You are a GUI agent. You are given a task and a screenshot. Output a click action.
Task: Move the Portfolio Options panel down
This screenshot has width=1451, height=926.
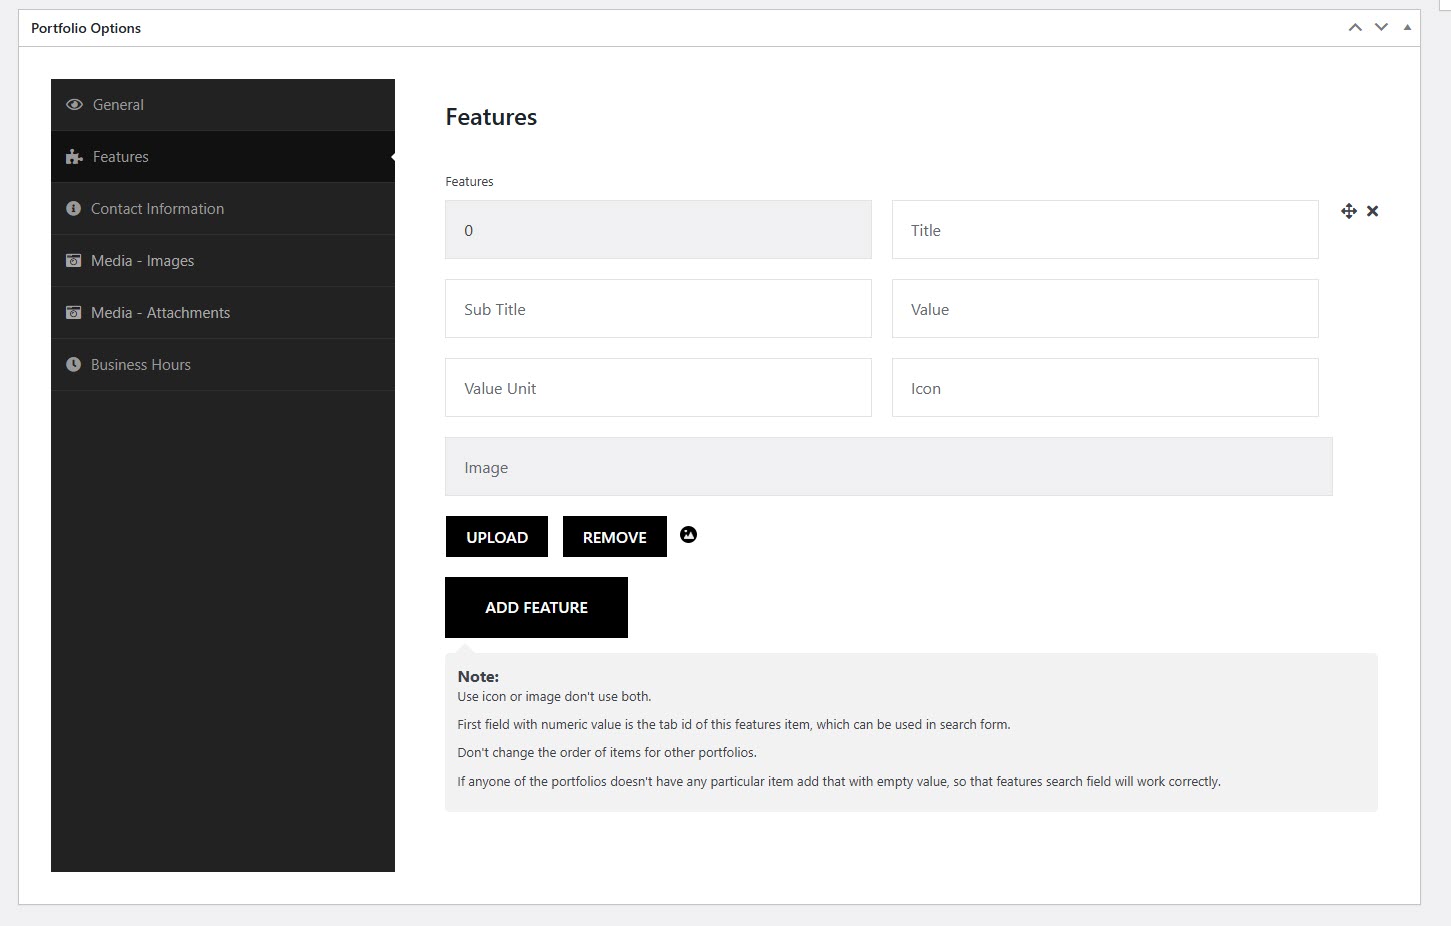point(1381,28)
